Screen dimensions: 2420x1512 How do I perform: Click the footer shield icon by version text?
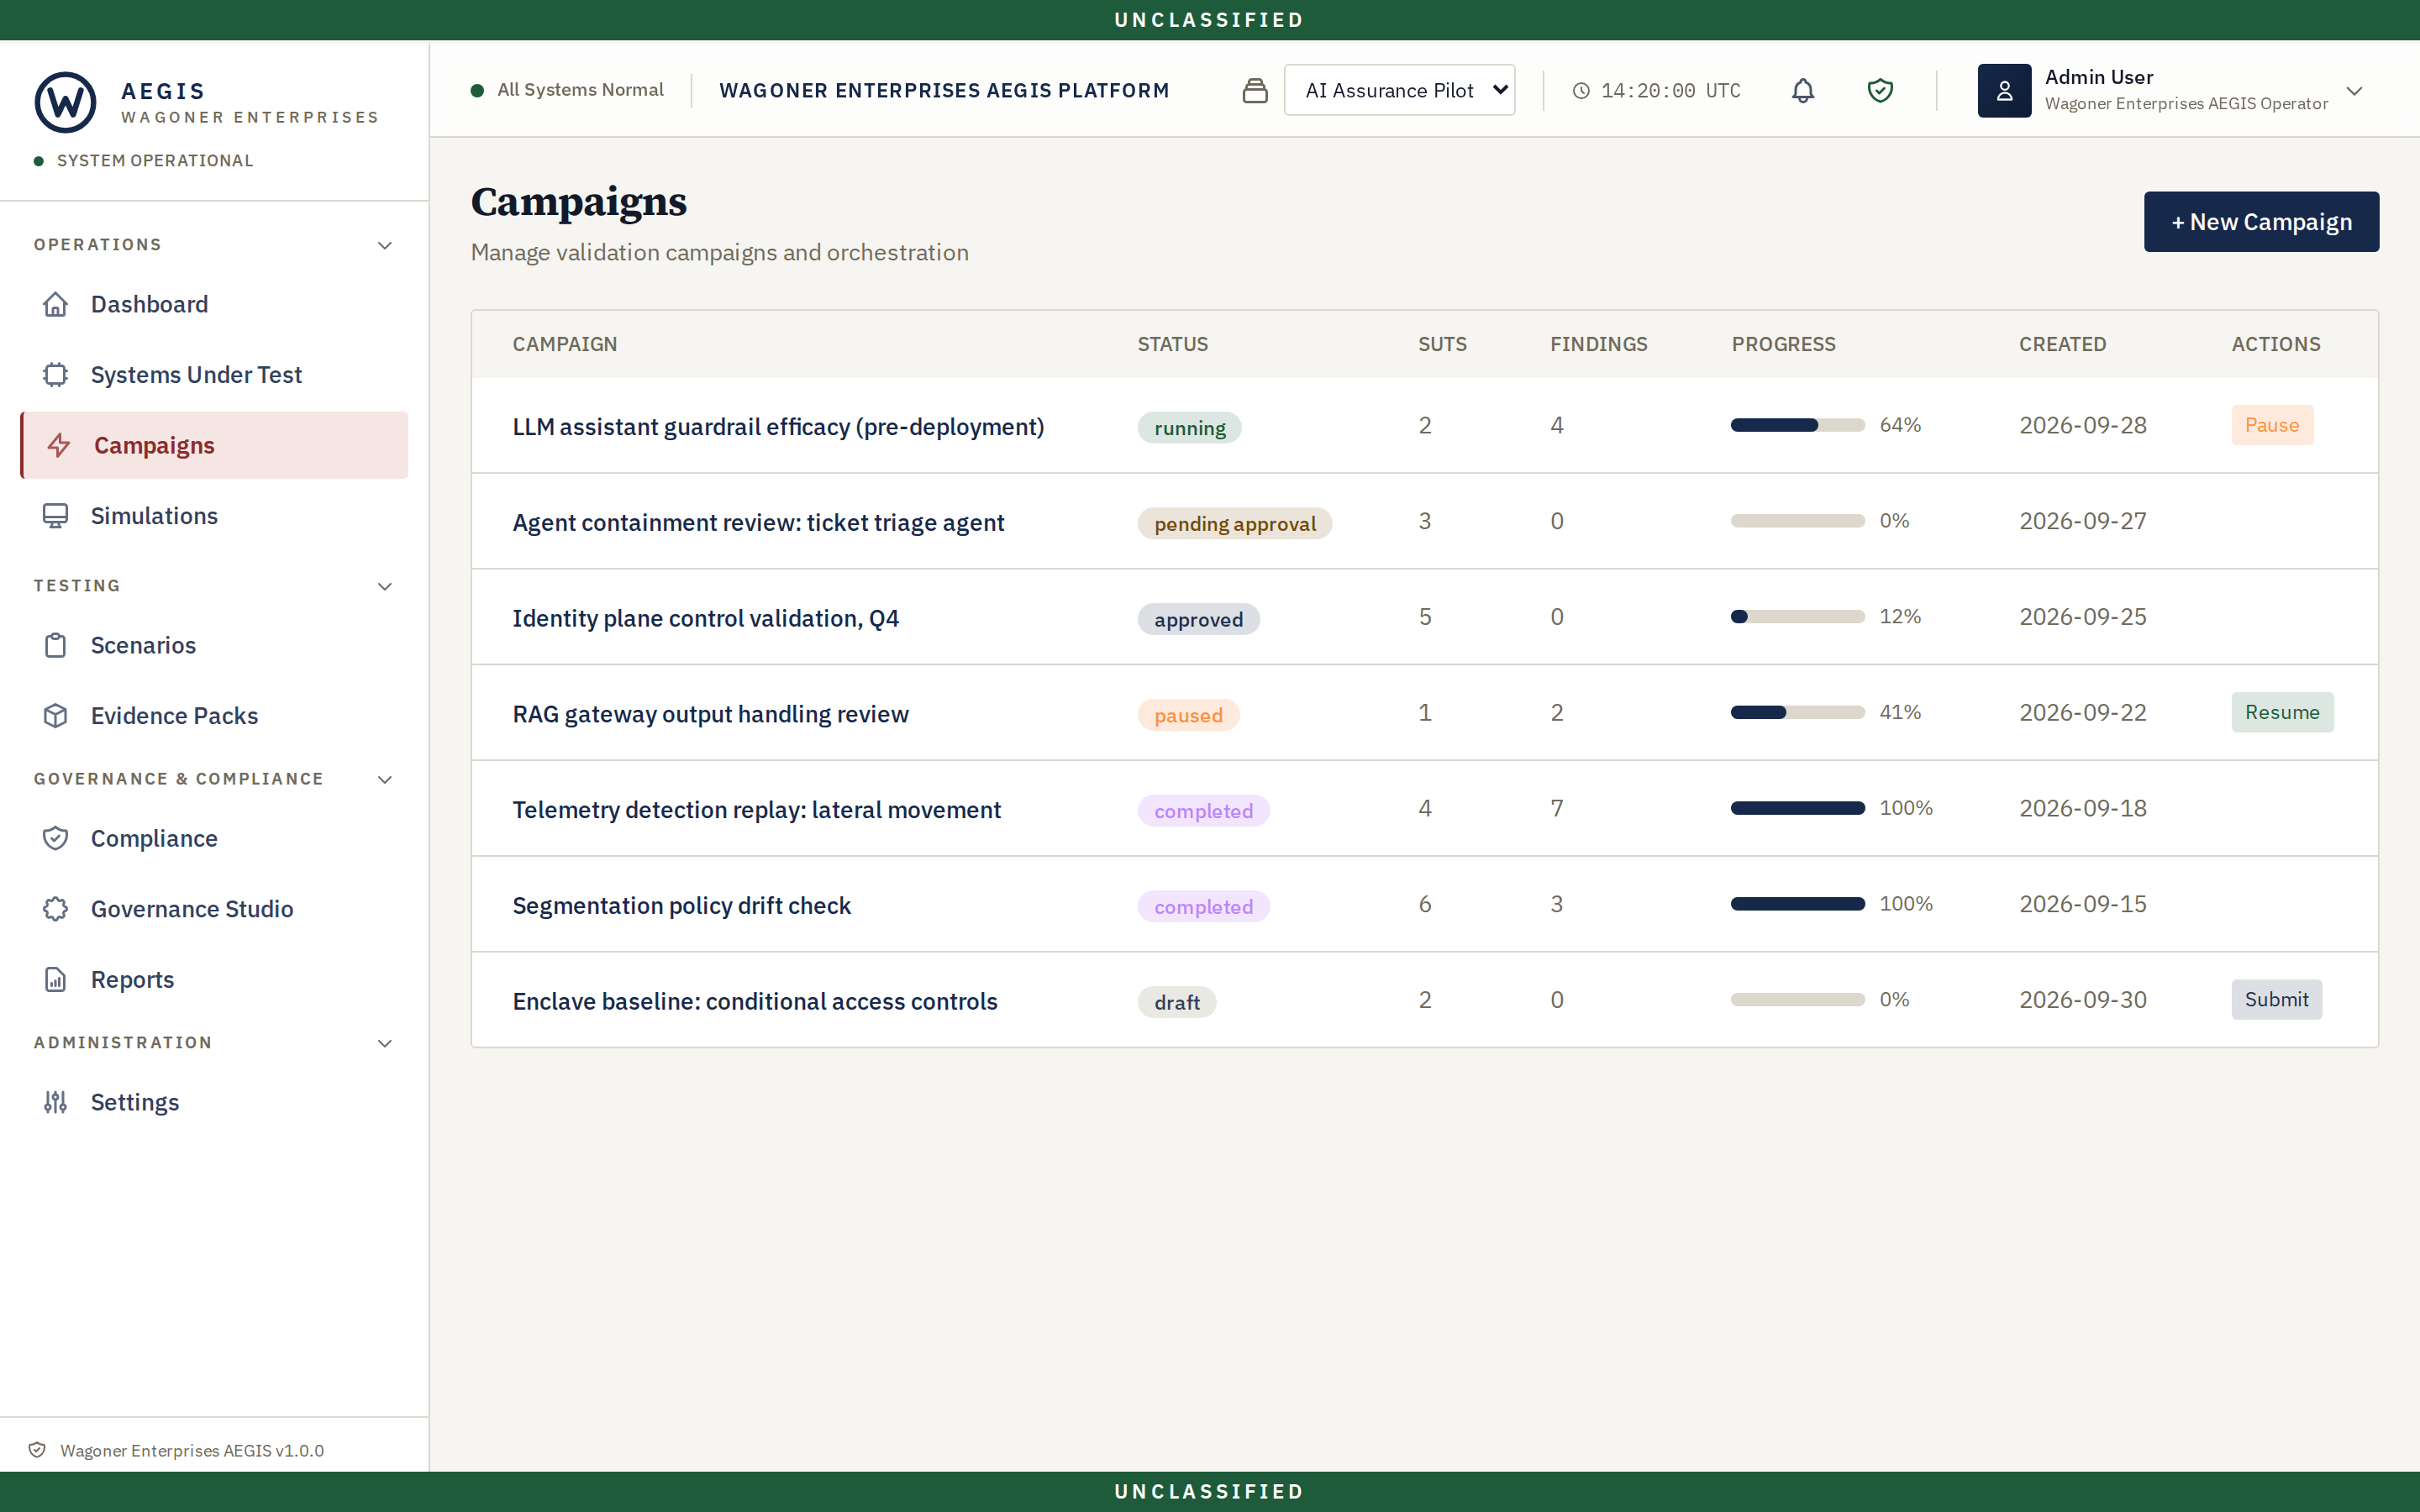37,1450
